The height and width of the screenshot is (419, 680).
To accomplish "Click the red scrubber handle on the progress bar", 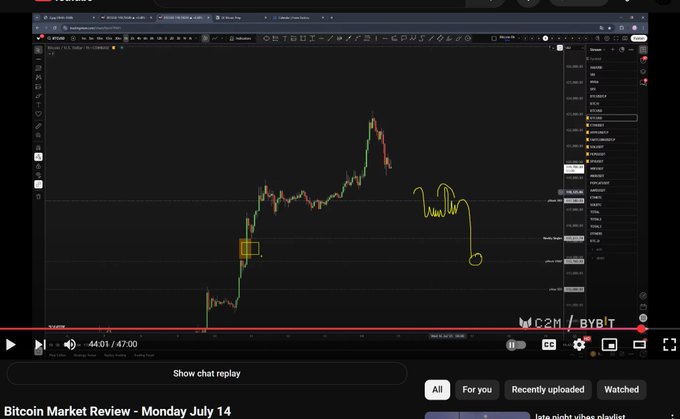I will pyautogui.click(x=641, y=329).
